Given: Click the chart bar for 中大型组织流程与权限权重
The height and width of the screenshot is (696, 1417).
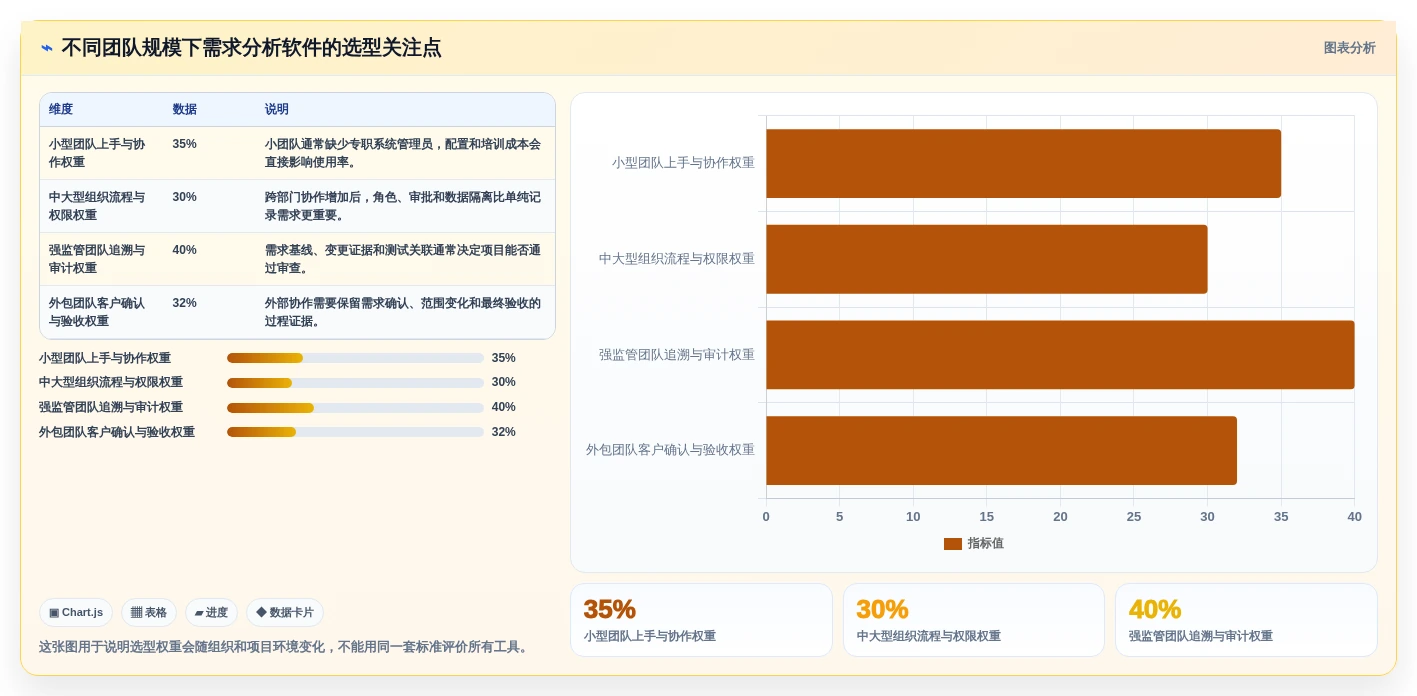Looking at the screenshot, I should click(x=987, y=259).
